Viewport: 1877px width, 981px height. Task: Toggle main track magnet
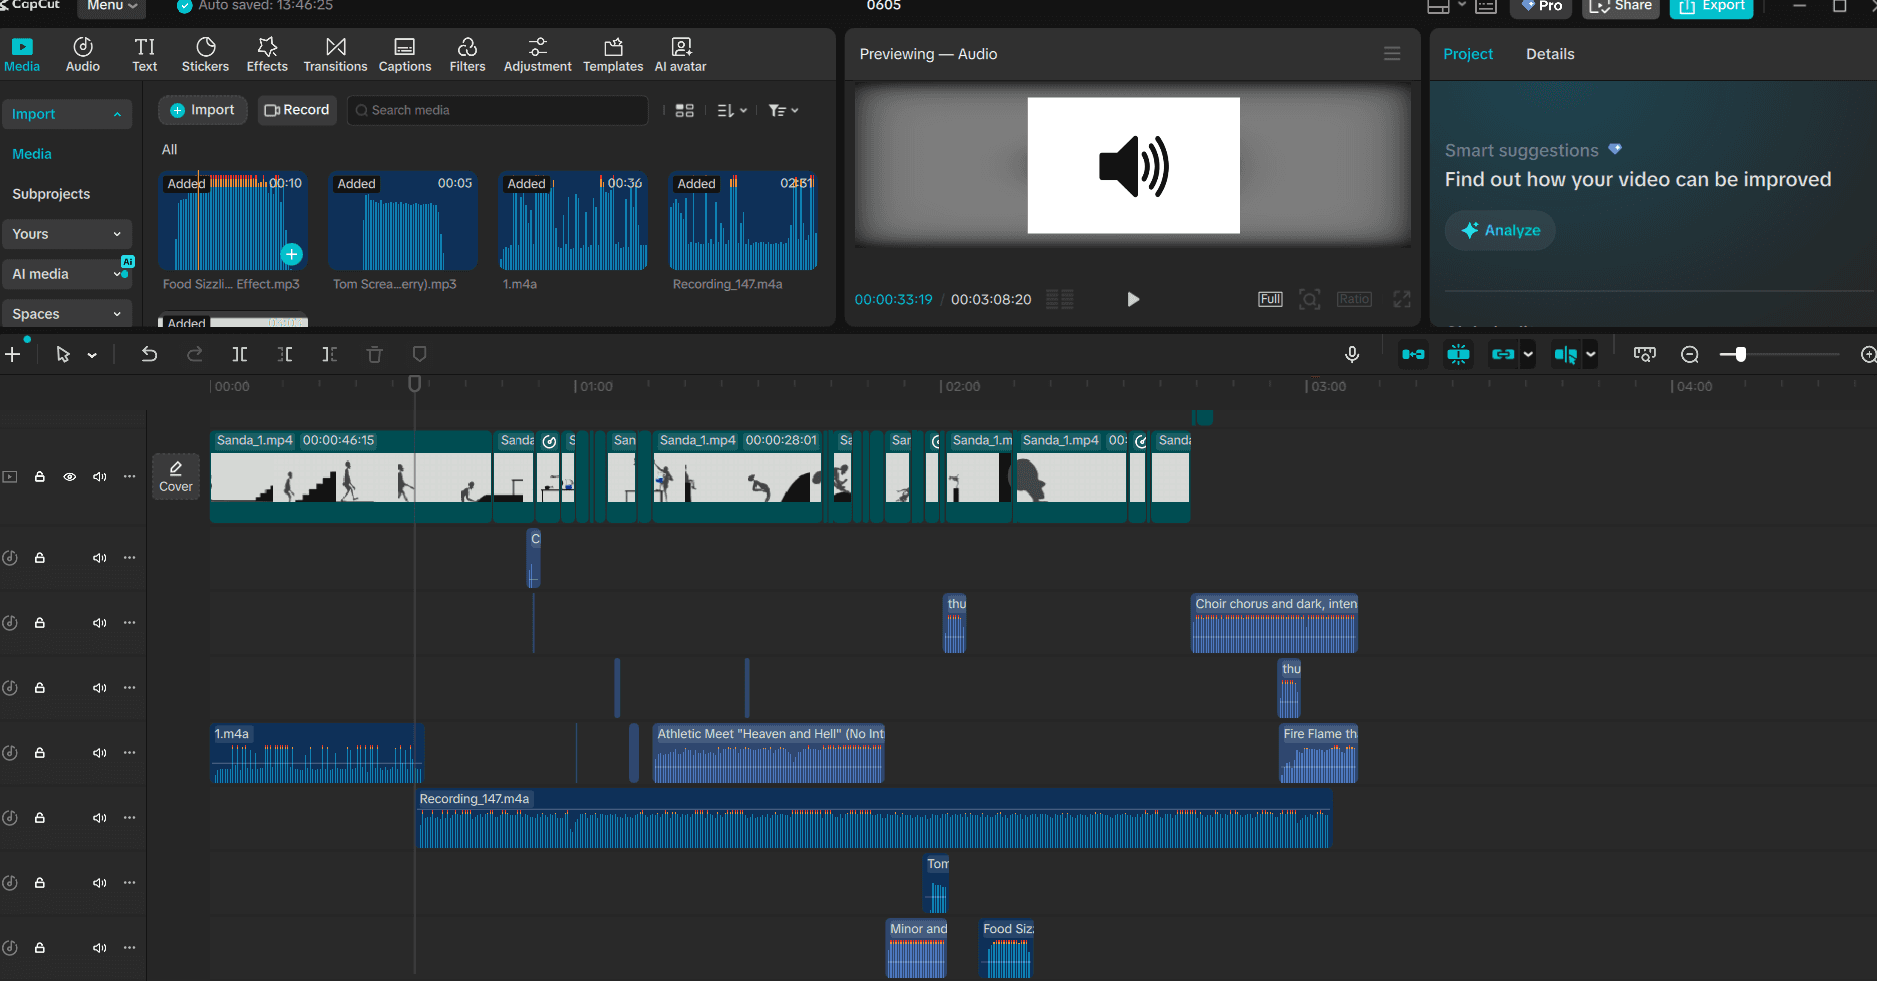tap(1413, 354)
